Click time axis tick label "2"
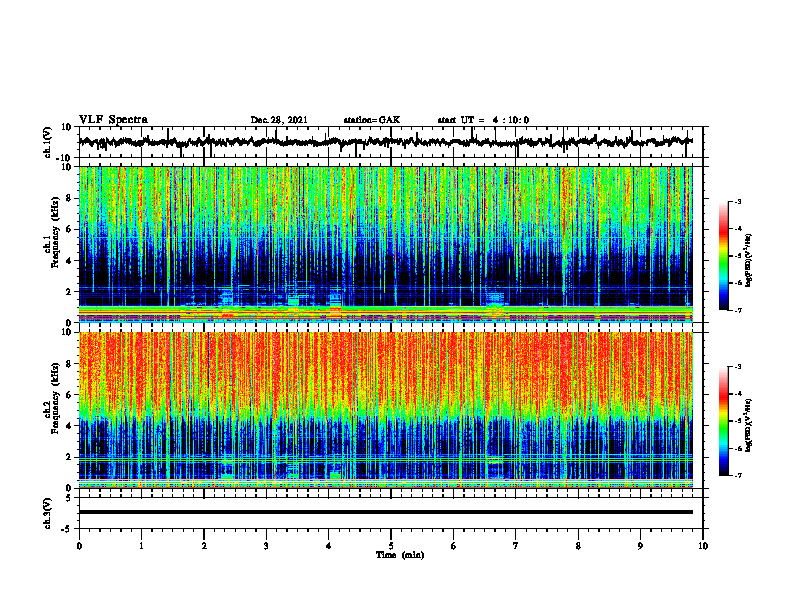Screen dimensions: 792x612 point(204,546)
